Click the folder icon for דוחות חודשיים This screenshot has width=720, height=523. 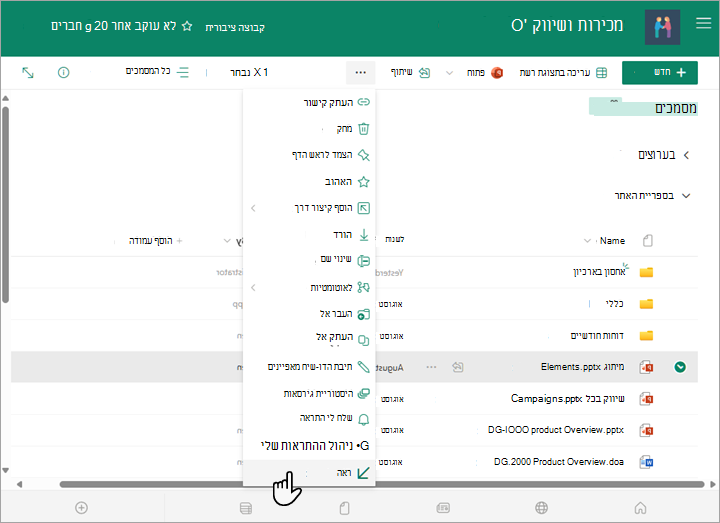(647, 336)
